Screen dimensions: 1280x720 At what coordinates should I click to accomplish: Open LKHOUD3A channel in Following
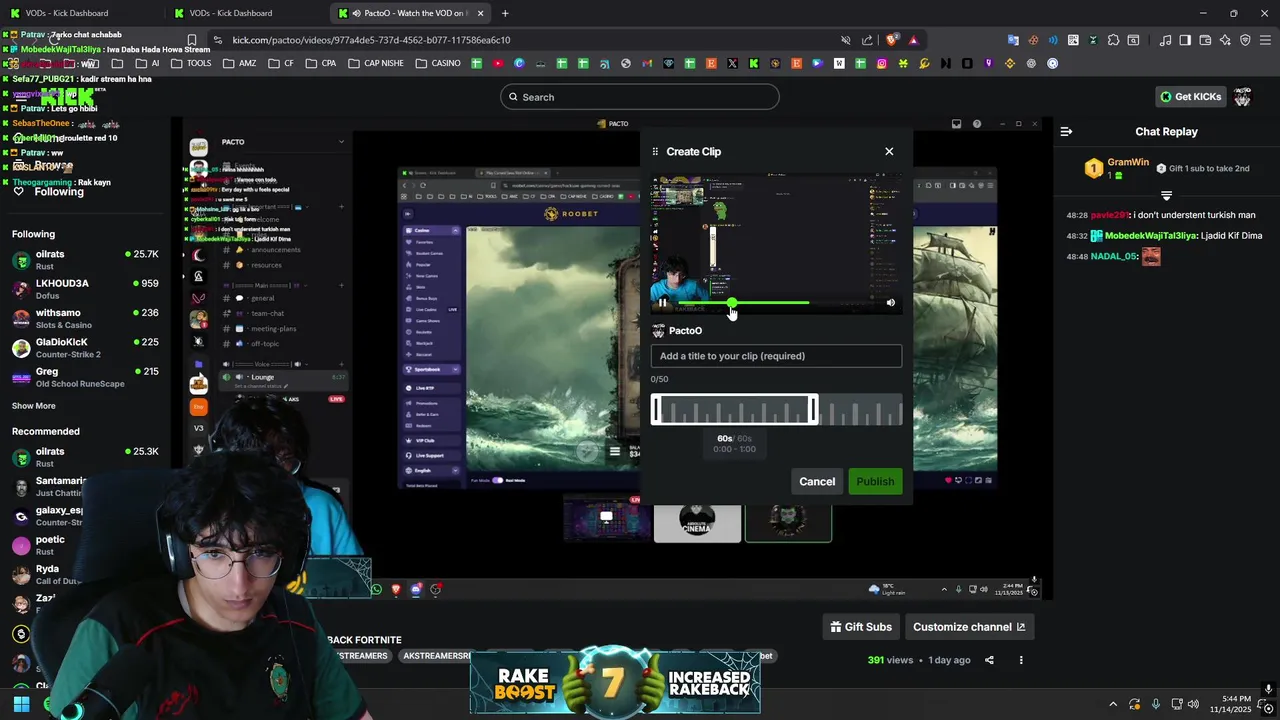[85, 289]
